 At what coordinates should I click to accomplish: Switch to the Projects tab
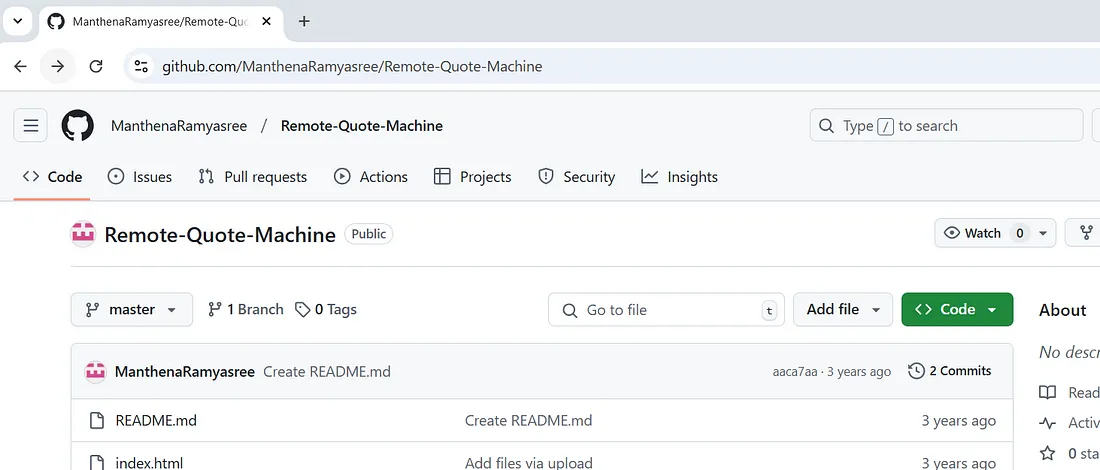pyautogui.click(x=473, y=177)
